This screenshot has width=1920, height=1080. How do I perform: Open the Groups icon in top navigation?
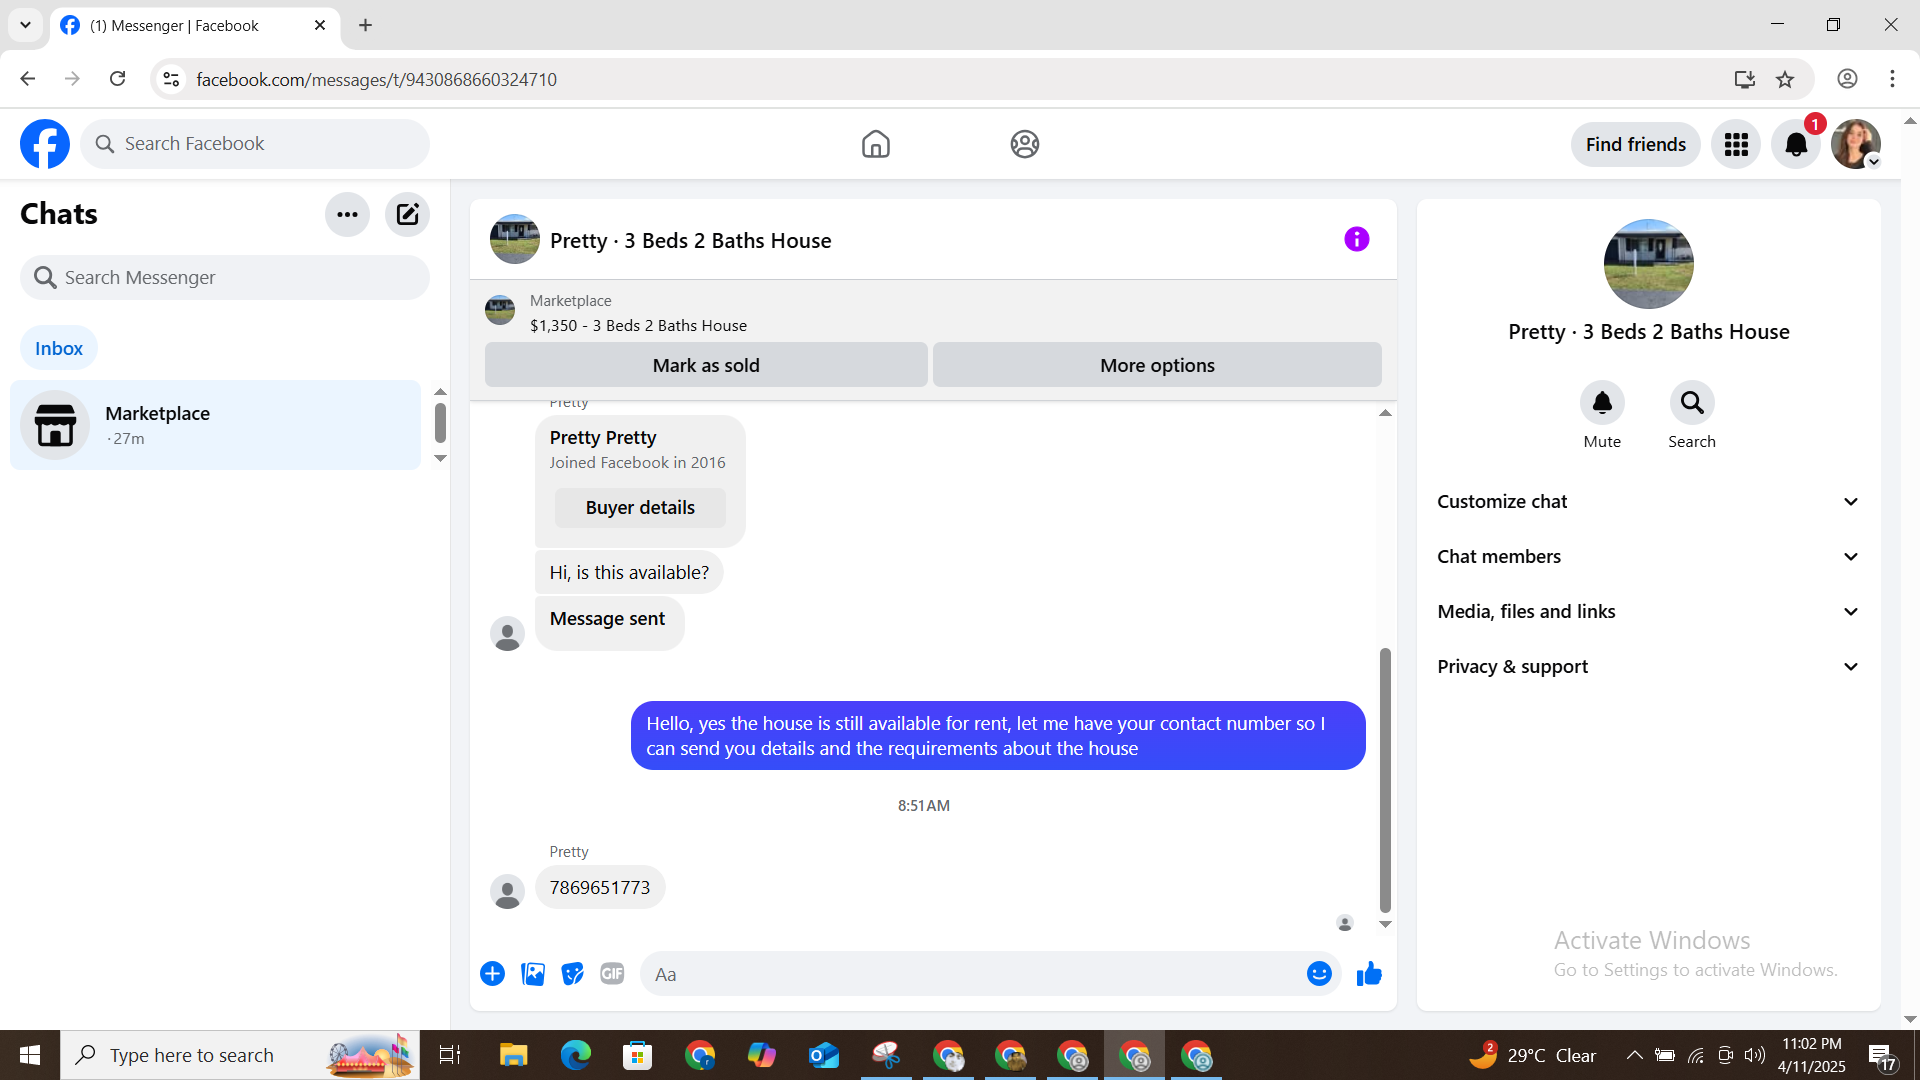point(1024,144)
